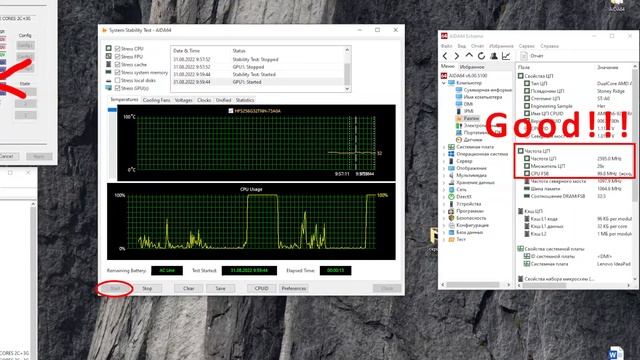This screenshot has height=360, width=640.
Task: Select Устройства in the AIDA64 tree
Action: coord(464,204)
